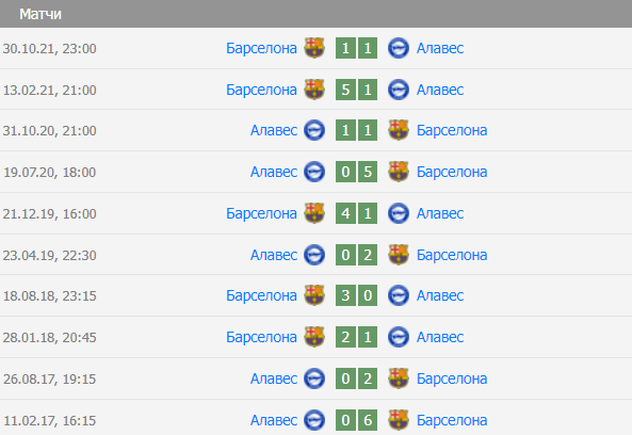Open Барселона link in 30.10.21 match

[x=262, y=48]
